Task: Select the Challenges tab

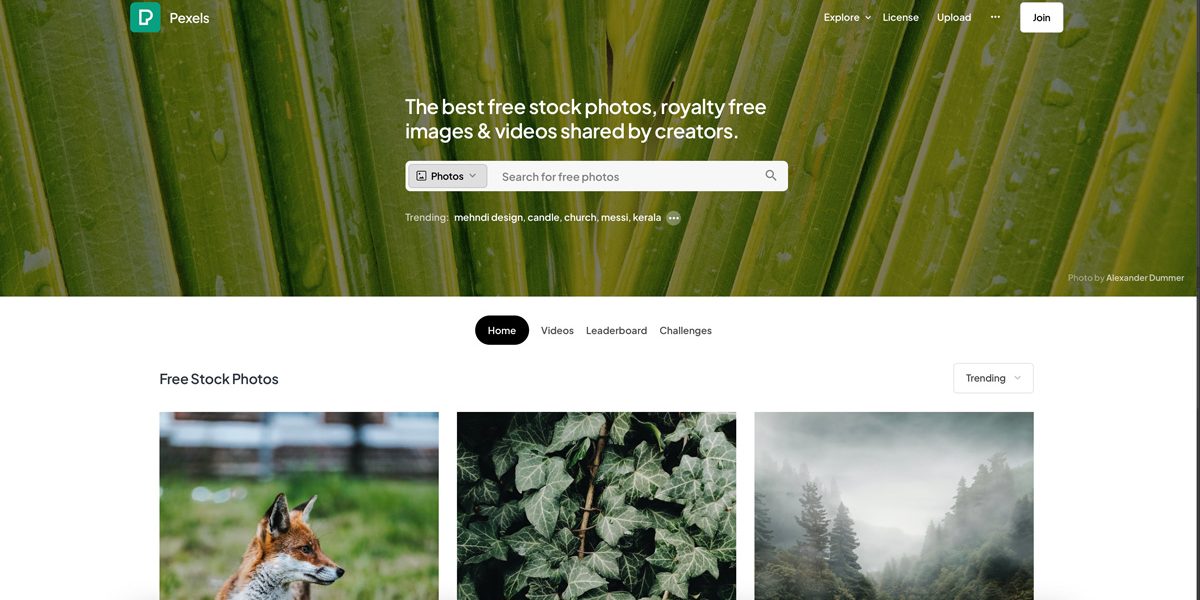Action: coord(685,330)
